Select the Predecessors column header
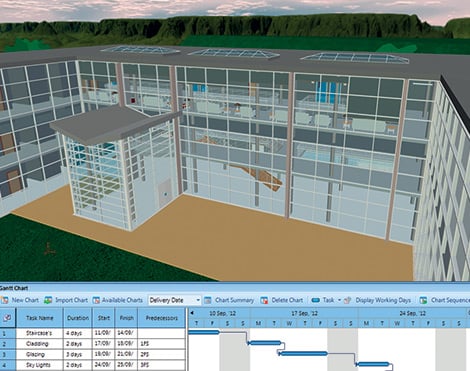Viewport: 470px width, 371px height. (162, 318)
